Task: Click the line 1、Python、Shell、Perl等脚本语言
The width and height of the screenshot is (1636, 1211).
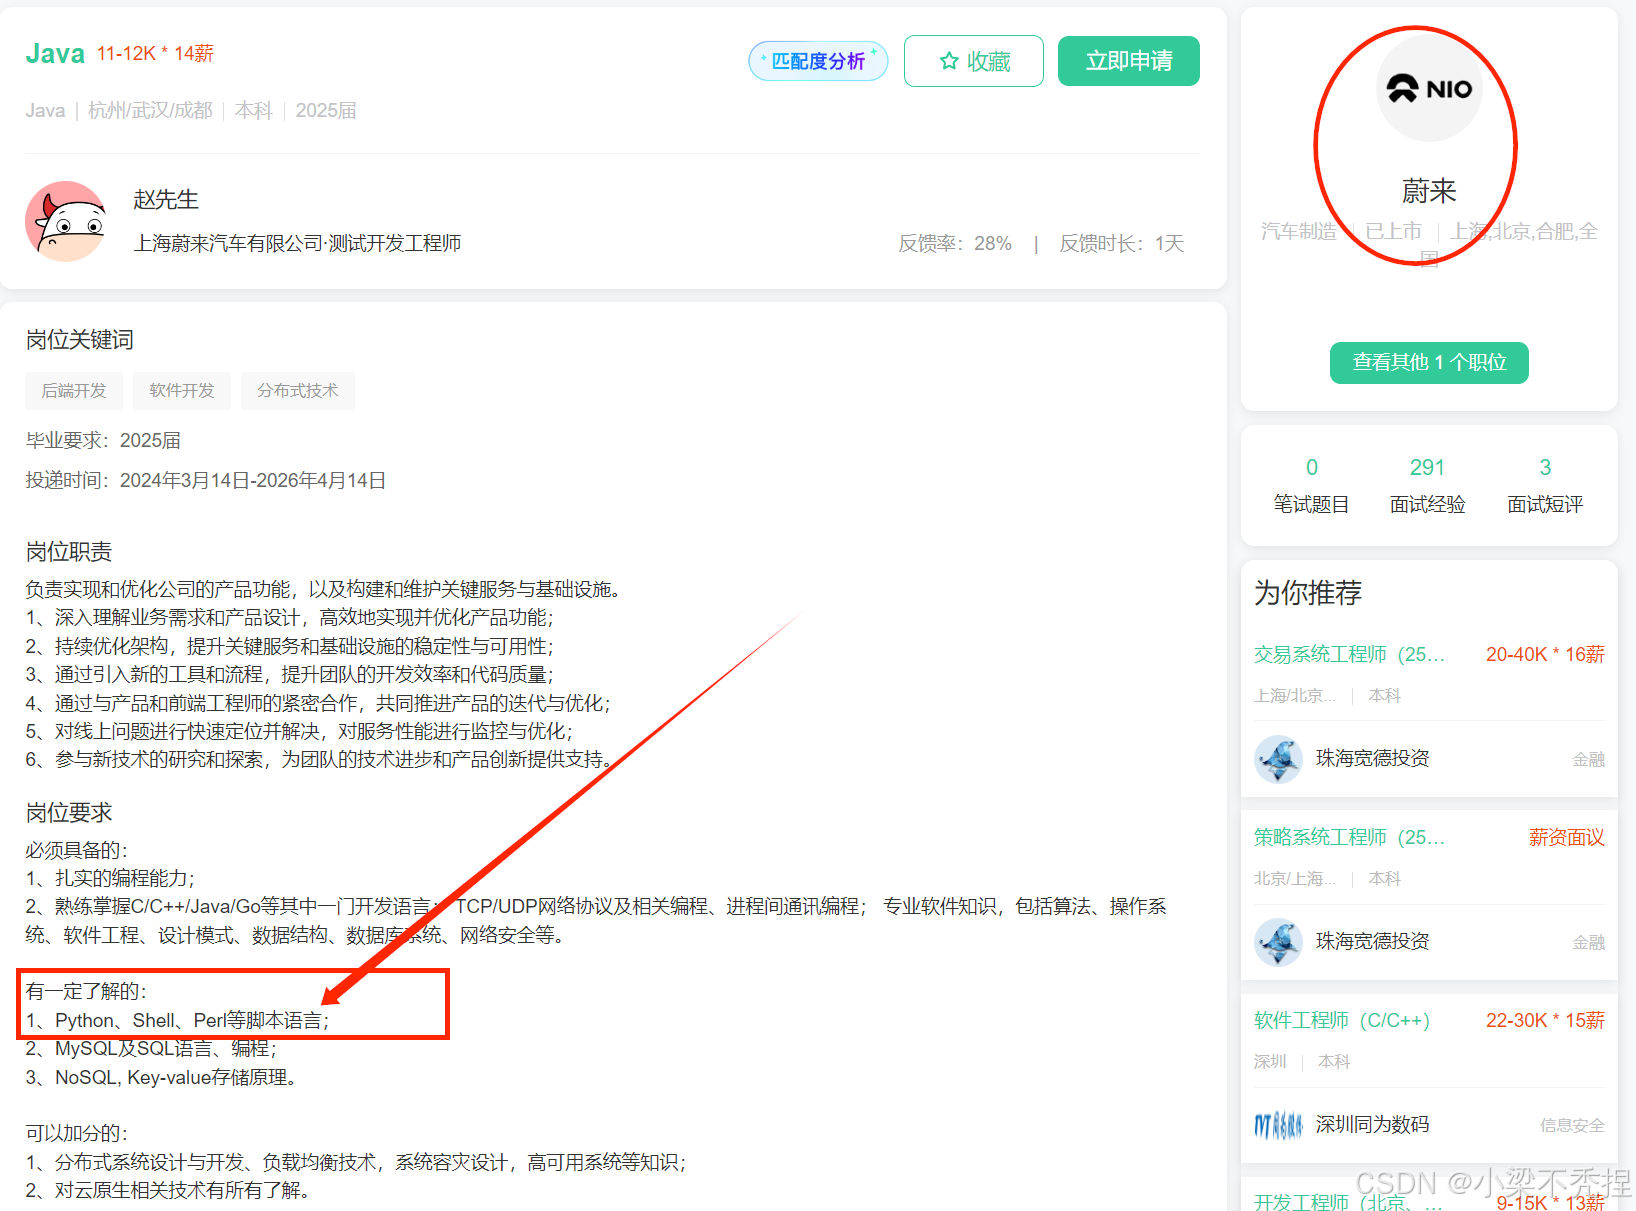Action: coord(177,1021)
